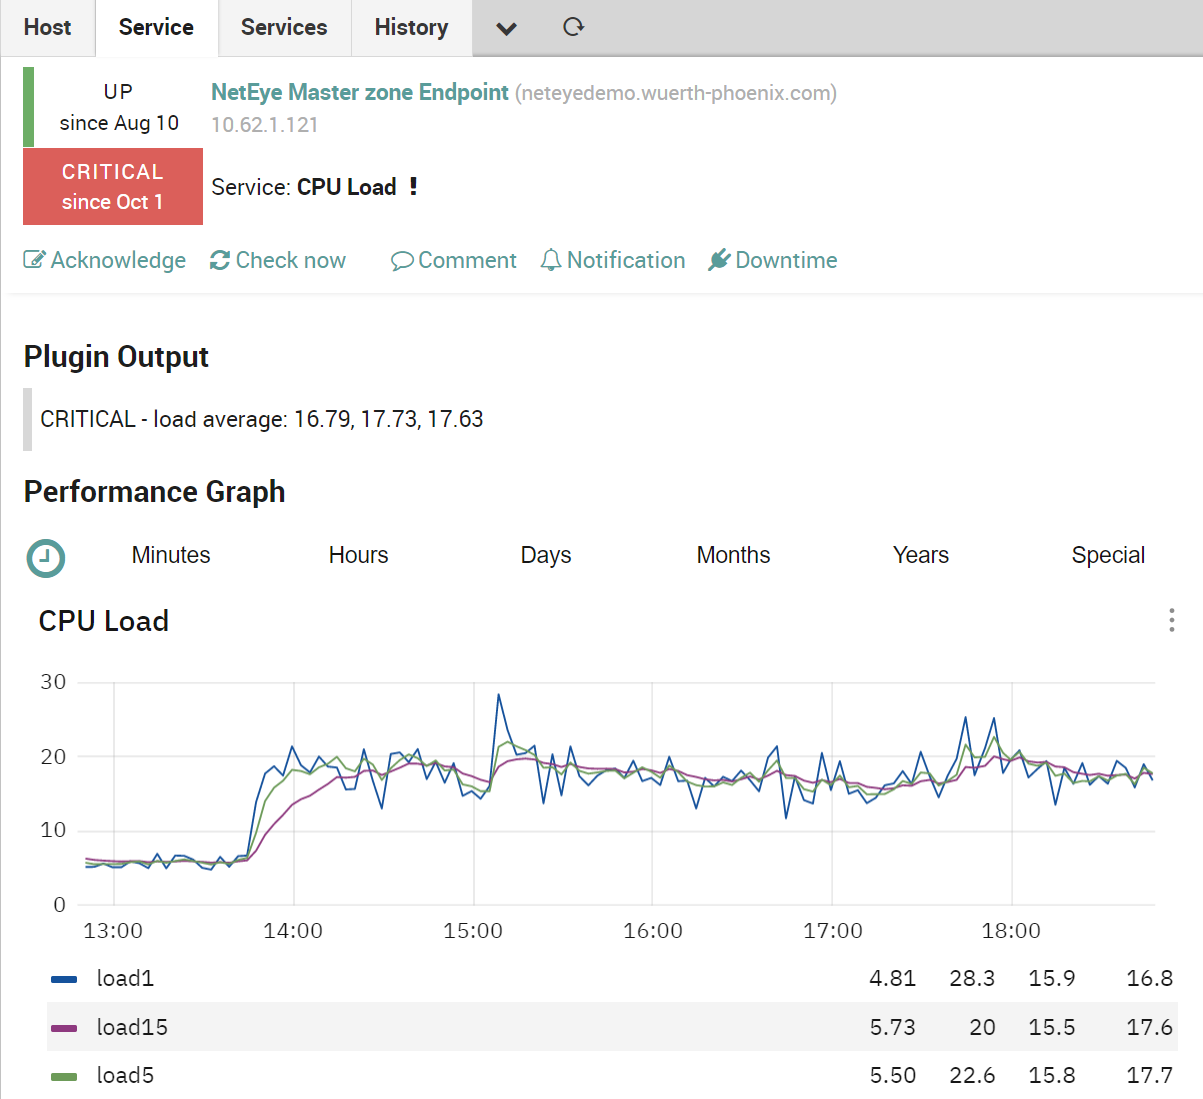Expand the Special time range option
Screen dimensions: 1203x1099
coord(1108,555)
